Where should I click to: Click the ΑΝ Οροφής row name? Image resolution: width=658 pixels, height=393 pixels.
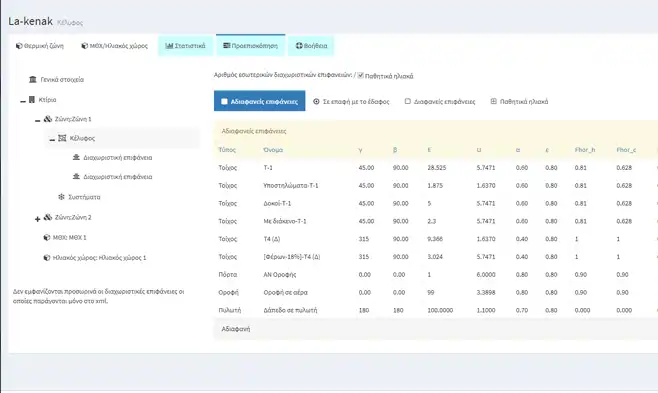point(280,275)
